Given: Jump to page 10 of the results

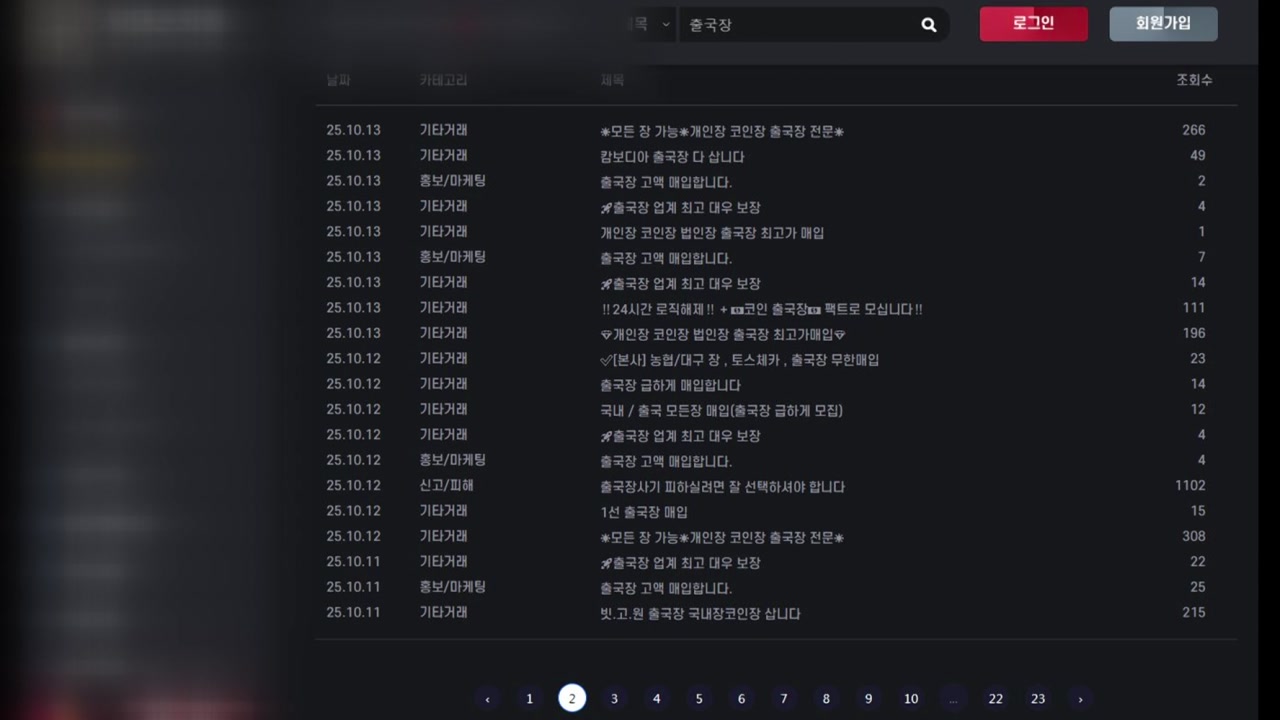Looking at the screenshot, I should pyautogui.click(x=910, y=699).
